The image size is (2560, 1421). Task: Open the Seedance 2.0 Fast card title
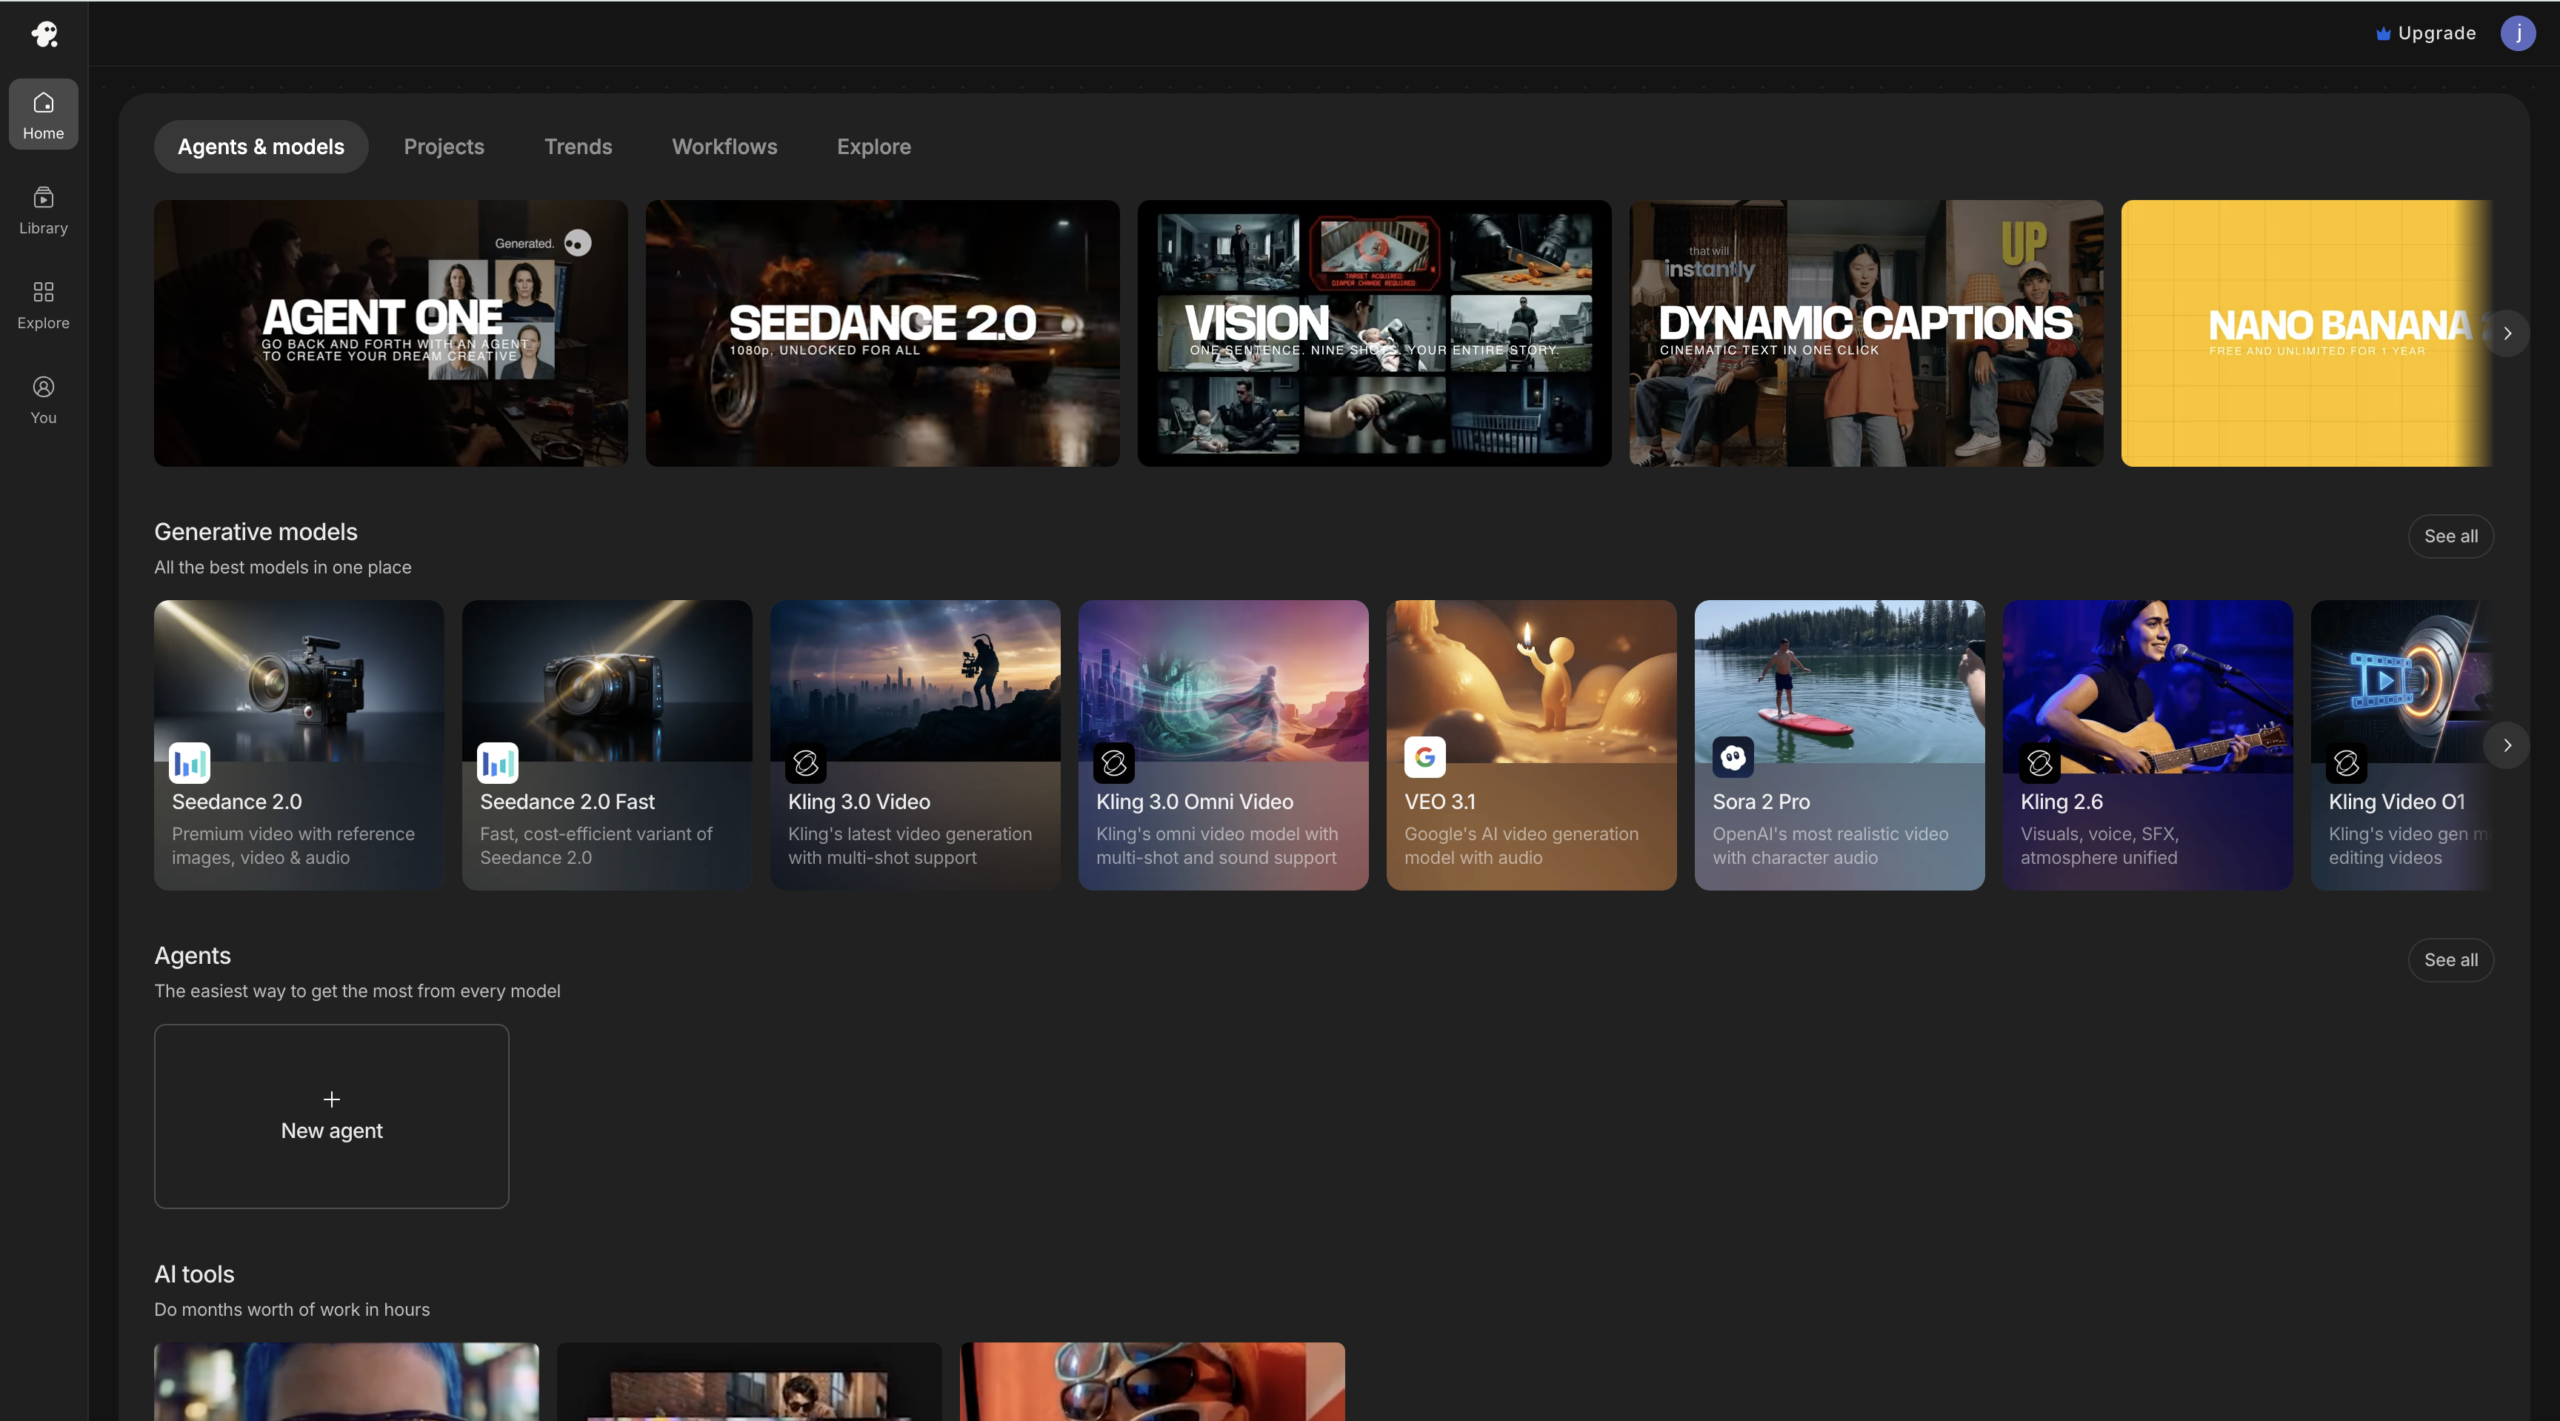(567, 802)
